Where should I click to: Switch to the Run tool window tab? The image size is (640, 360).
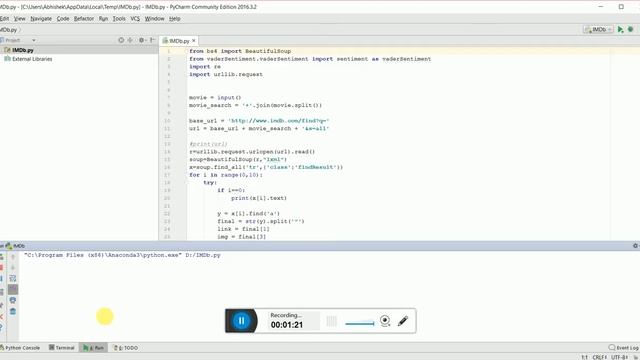pyautogui.click(x=93, y=348)
